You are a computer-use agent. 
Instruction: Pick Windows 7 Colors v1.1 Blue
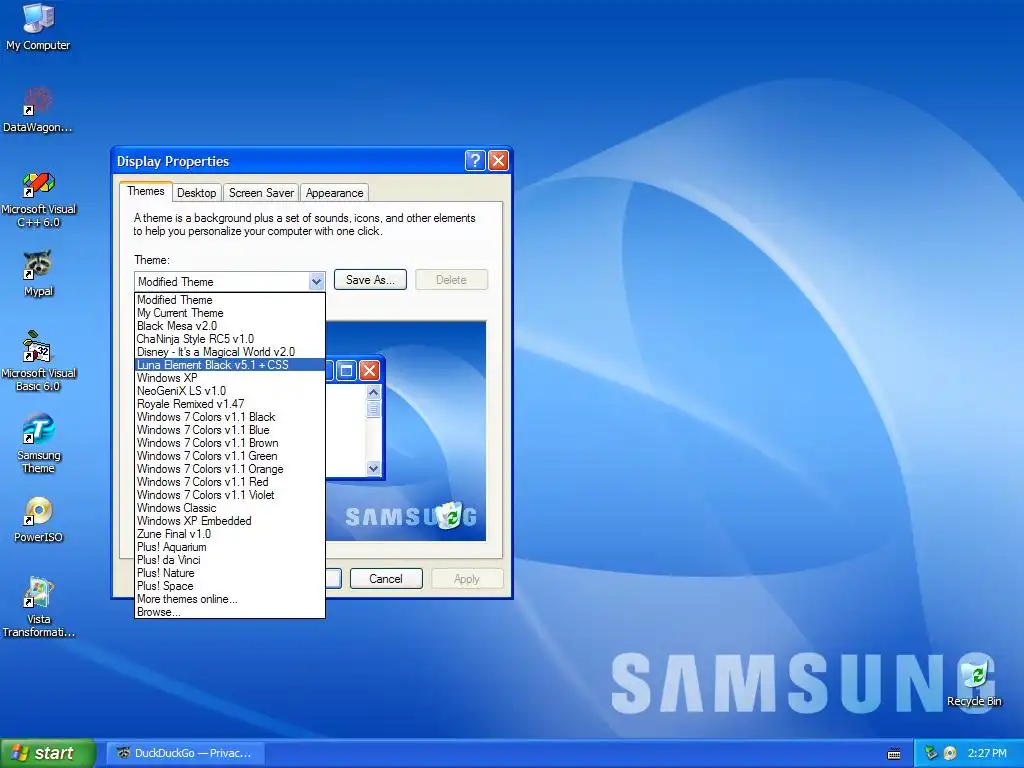(x=230, y=430)
